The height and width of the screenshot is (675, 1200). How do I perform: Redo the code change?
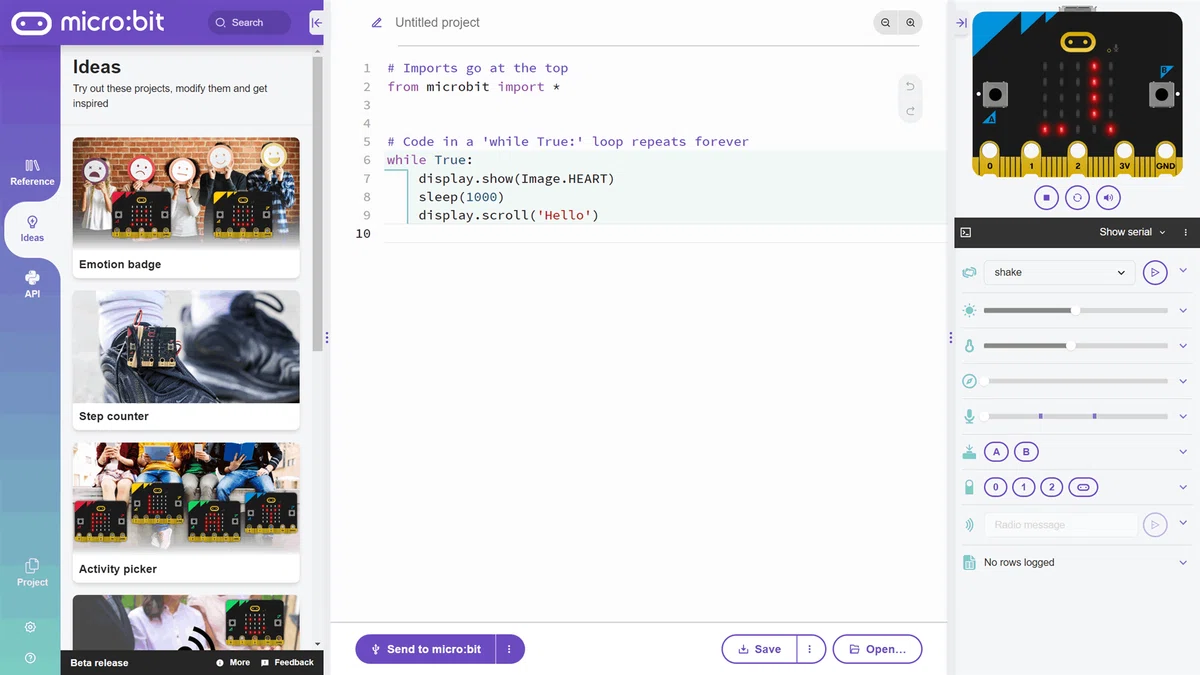[x=910, y=111]
